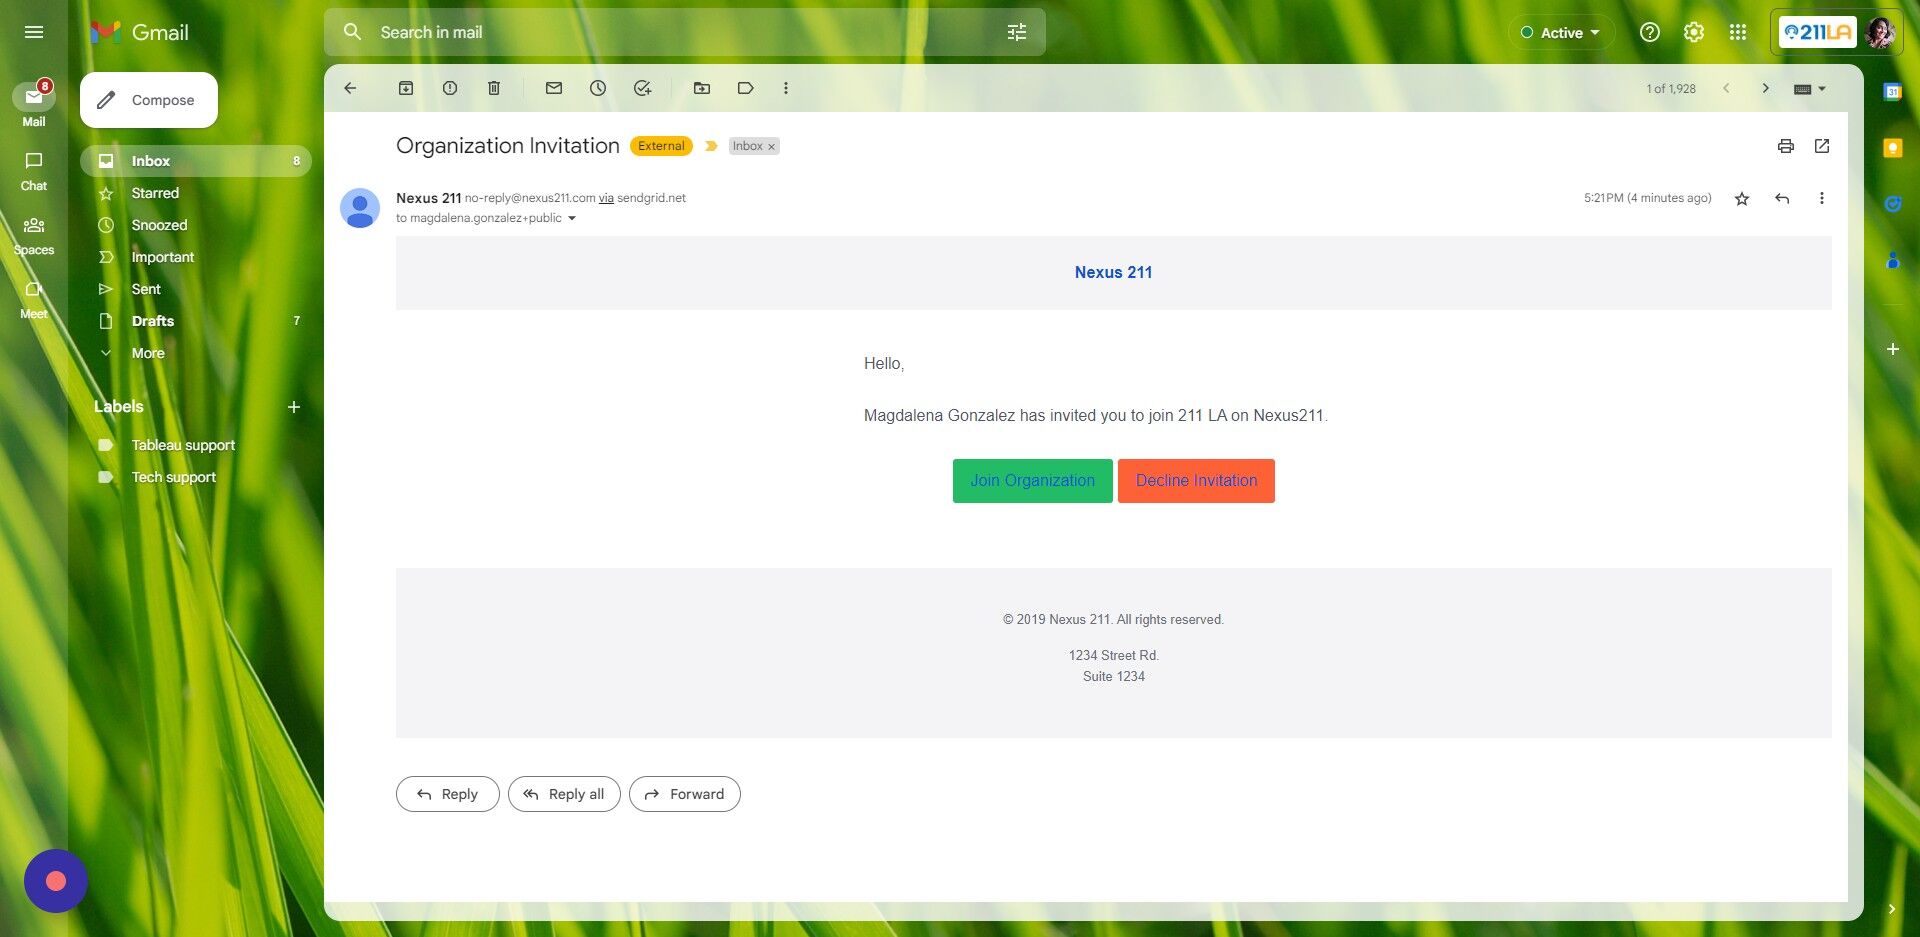1920x937 pixels.
Task: Open the Labels tag icon in toolbar
Action: (x=746, y=88)
